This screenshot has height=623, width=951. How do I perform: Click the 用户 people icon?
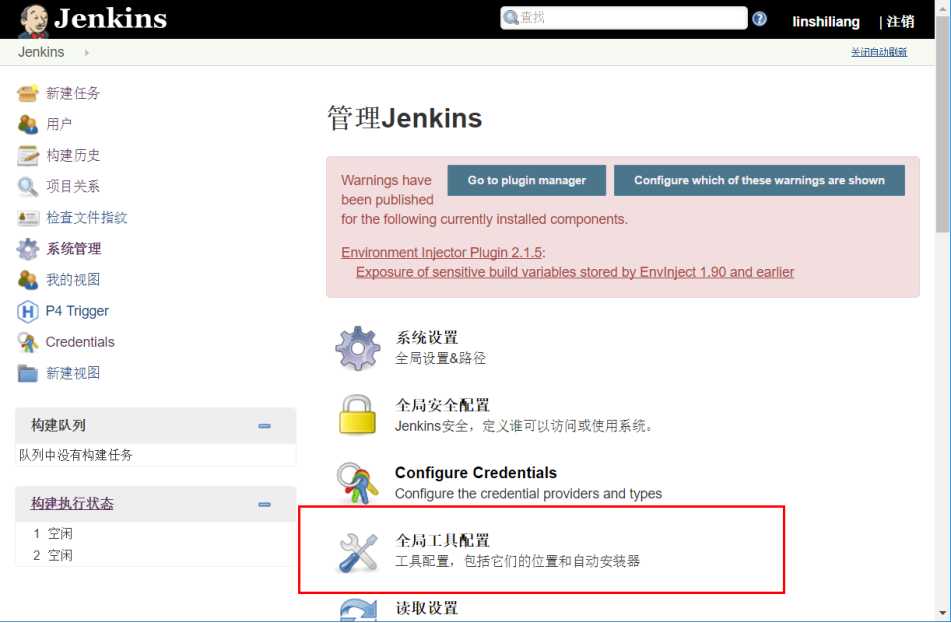28,124
